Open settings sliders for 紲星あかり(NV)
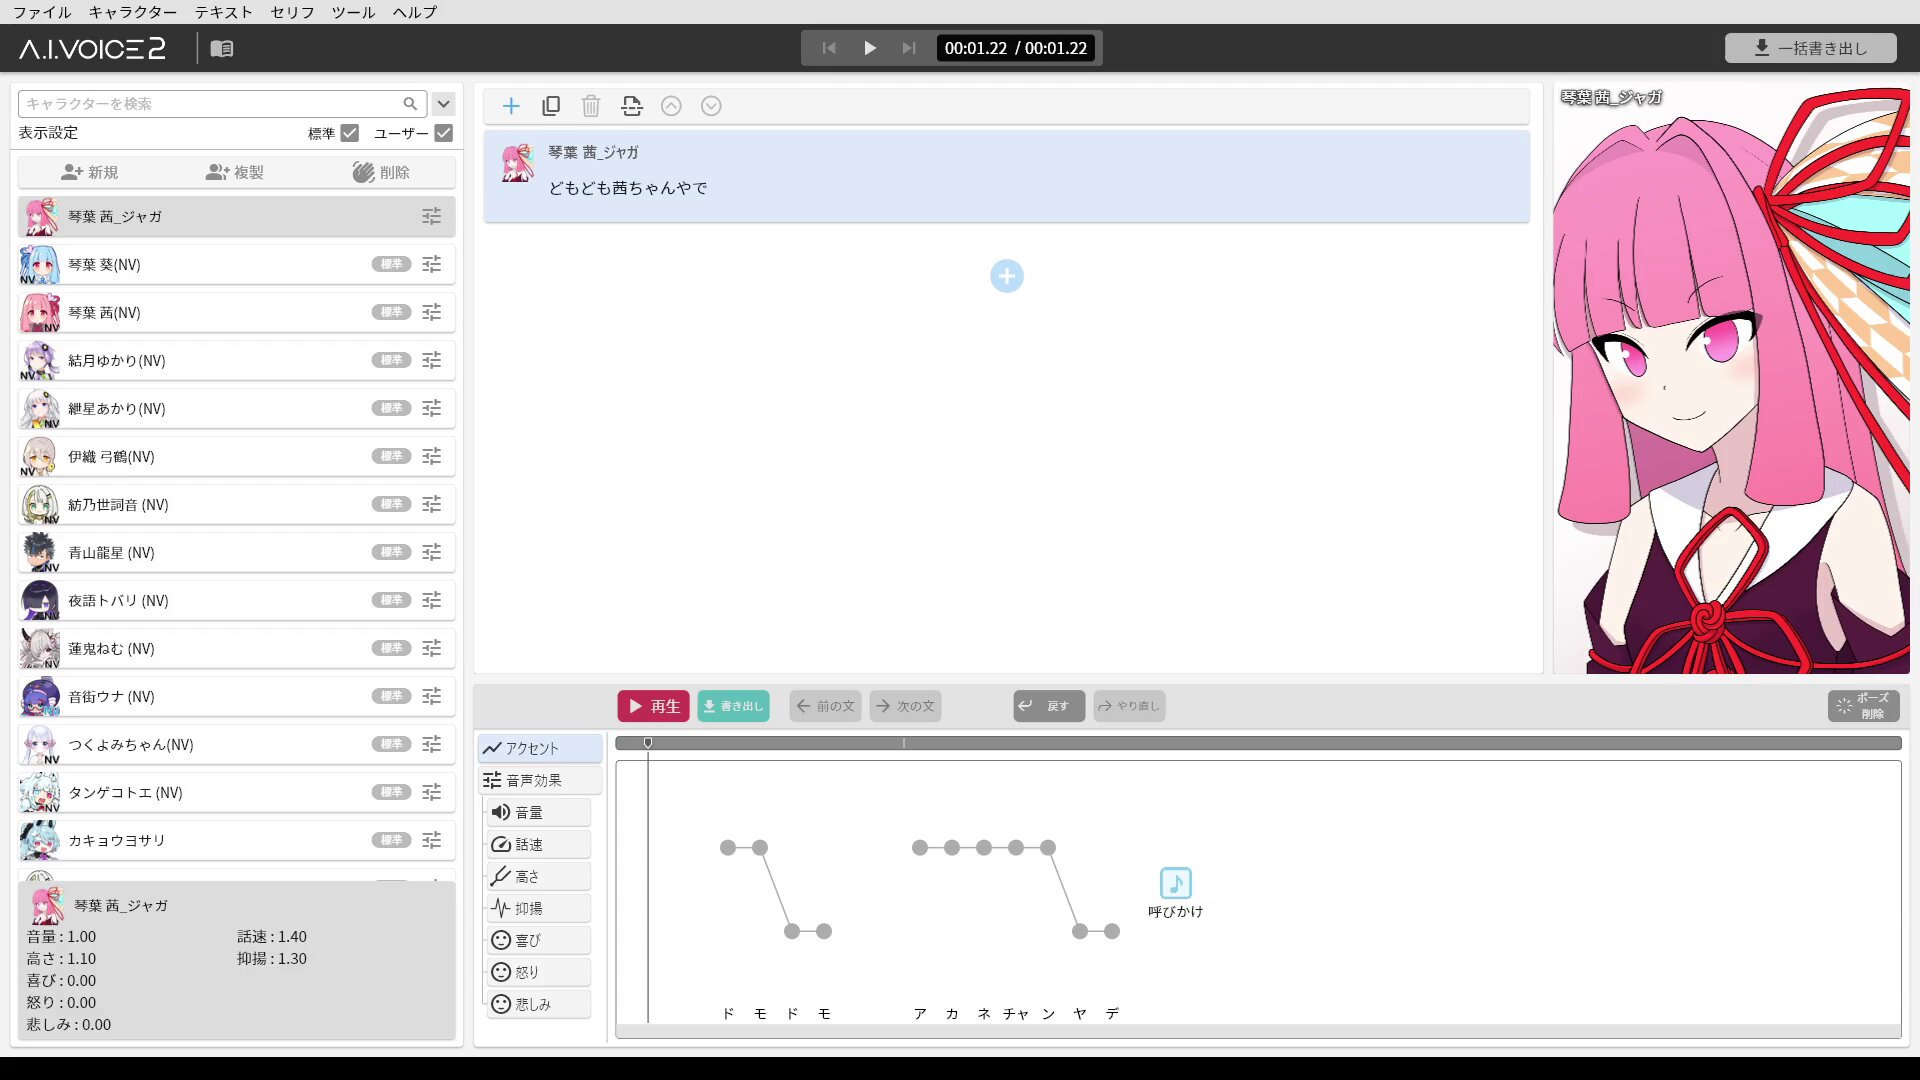 click(x=432, y=408)
